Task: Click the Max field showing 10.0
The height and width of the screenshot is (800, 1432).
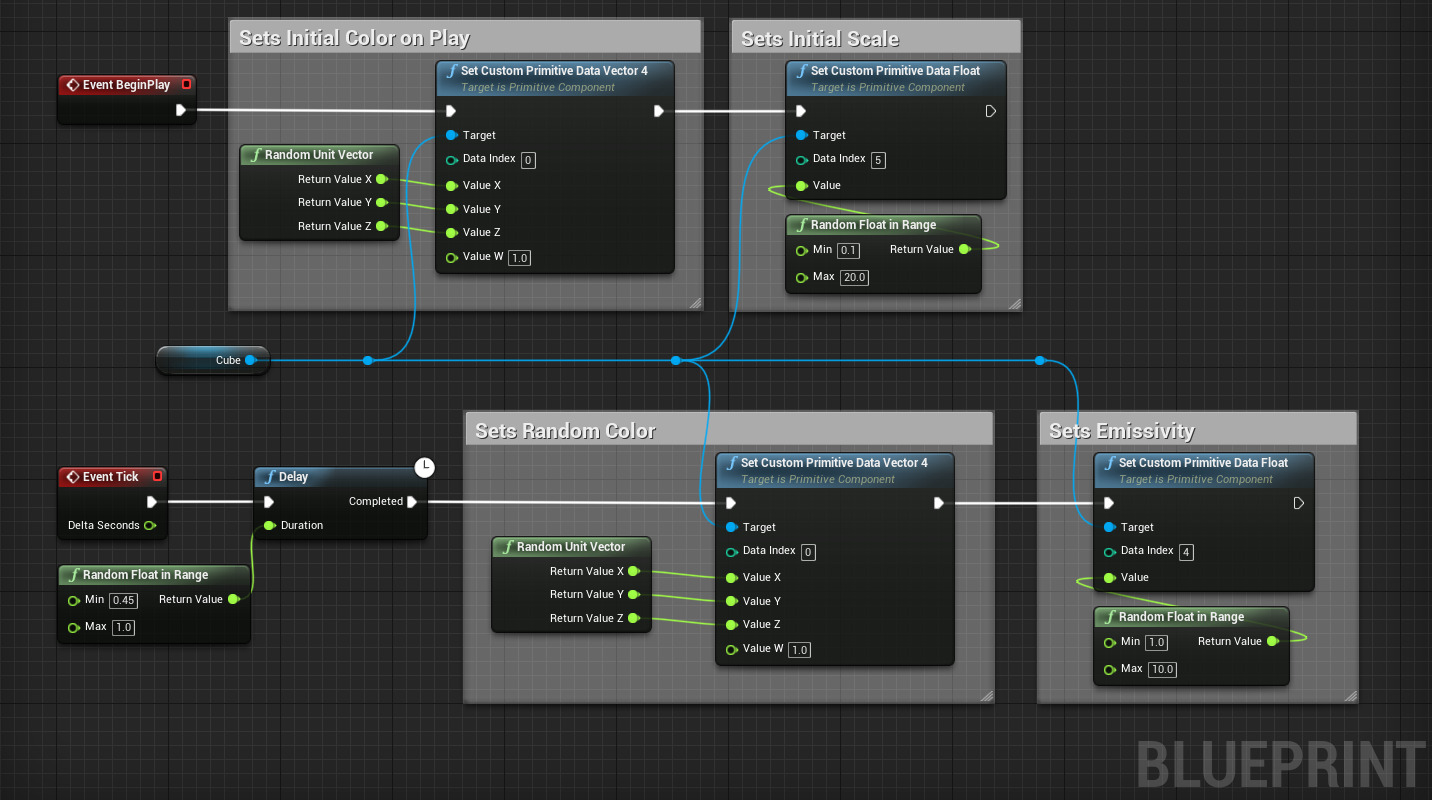Action: (1162, 669)
